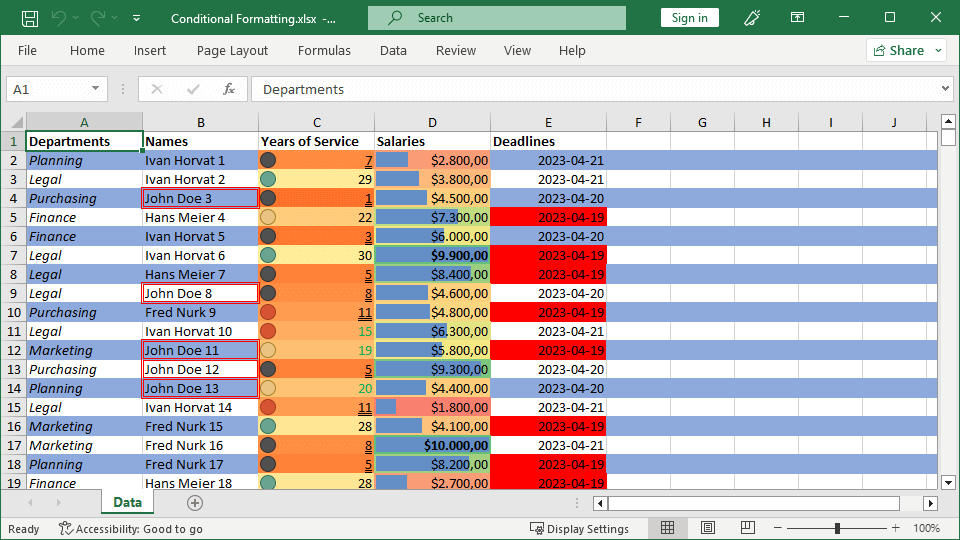Open the Coming Soon pen icon
Image resolution: width=960 pixels, height=540 pixels.
753,18
